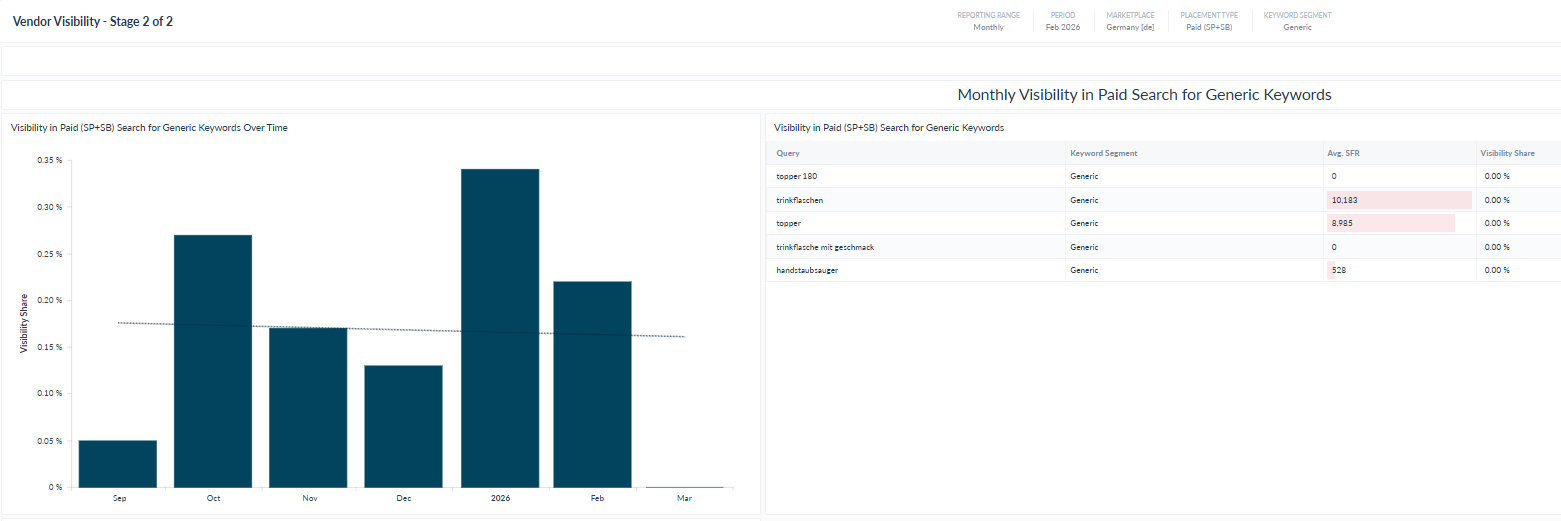Select the Nov bar in the chart
This screenshot has width=1561, height=521.
pos(308,408)
